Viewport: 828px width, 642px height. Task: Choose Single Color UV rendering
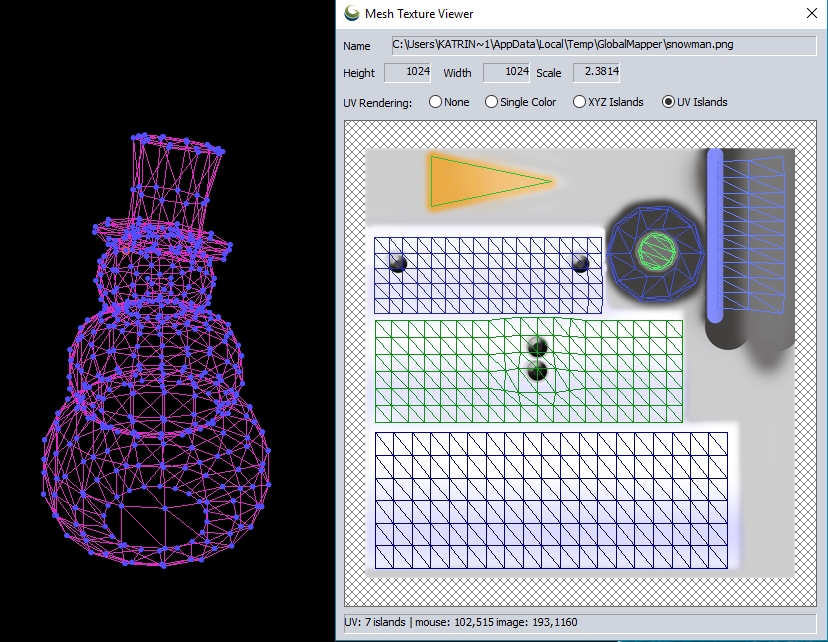tap(491, 102)
